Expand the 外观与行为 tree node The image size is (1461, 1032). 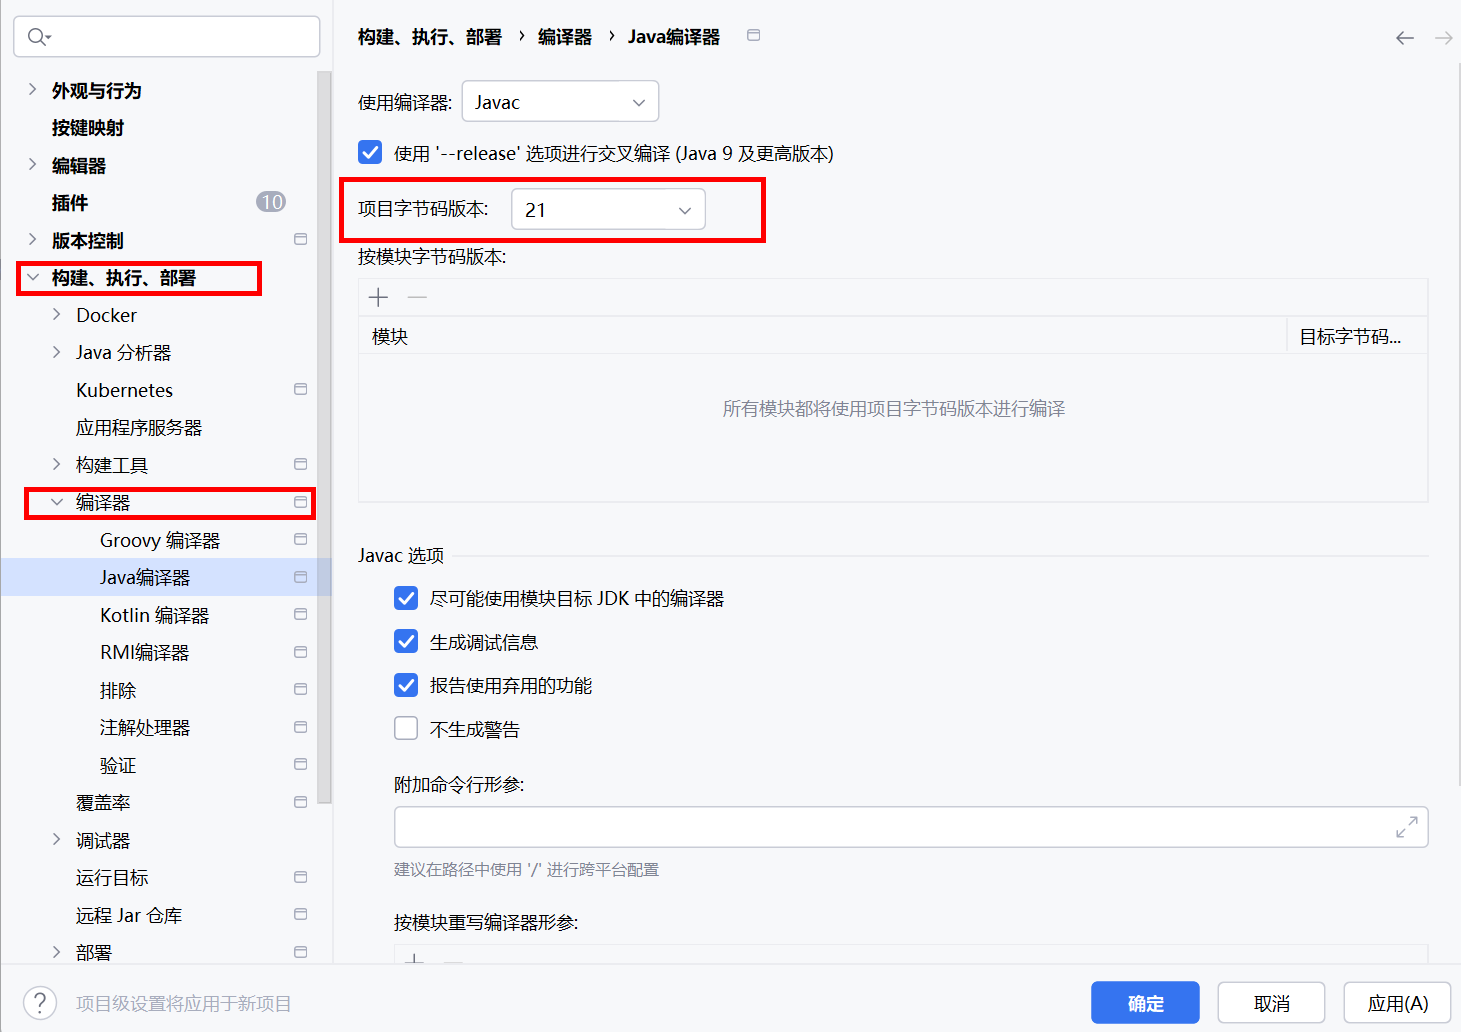[33, 90]
